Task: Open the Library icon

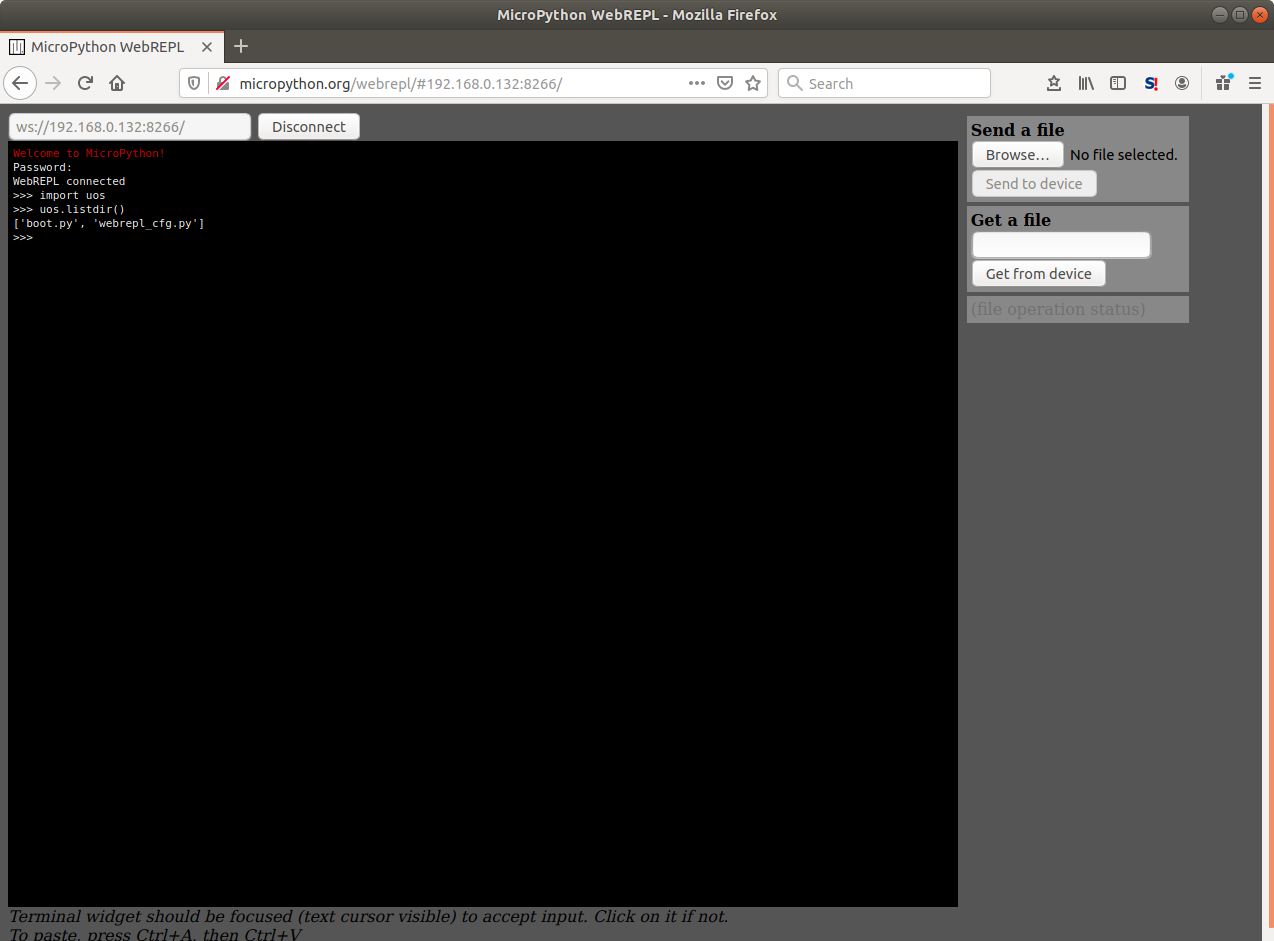Action: tap(1086, 83)
